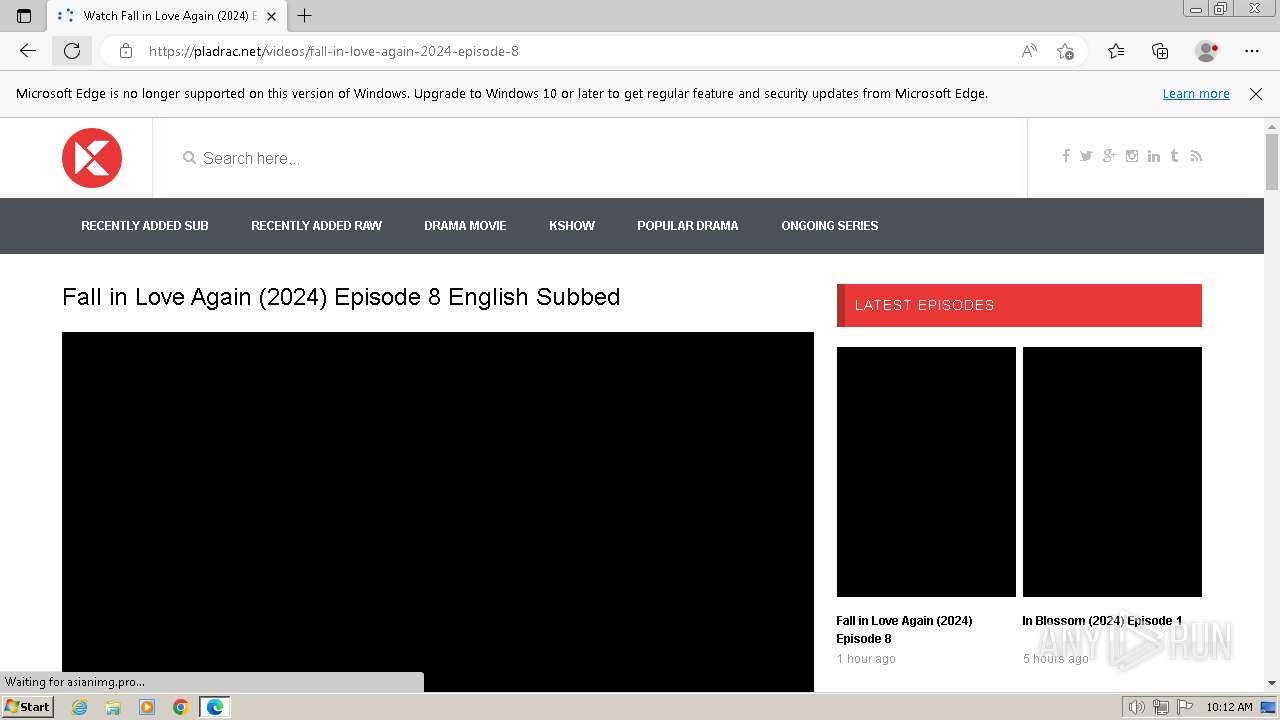
Task: View site lock information icon
Action: tap(126, 51)
